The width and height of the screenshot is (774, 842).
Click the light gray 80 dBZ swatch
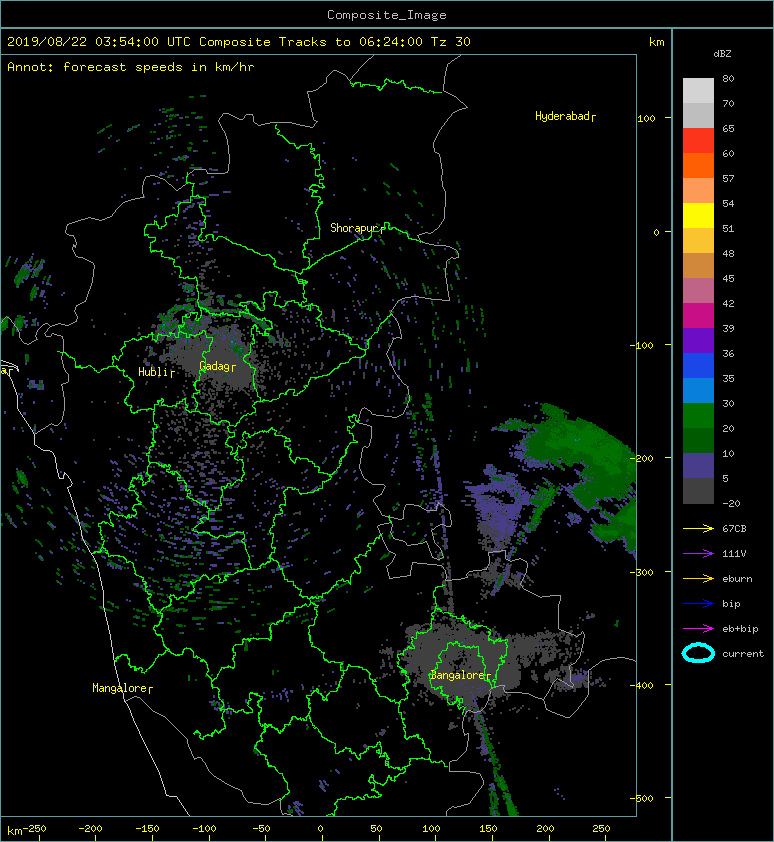pos(698,90)
